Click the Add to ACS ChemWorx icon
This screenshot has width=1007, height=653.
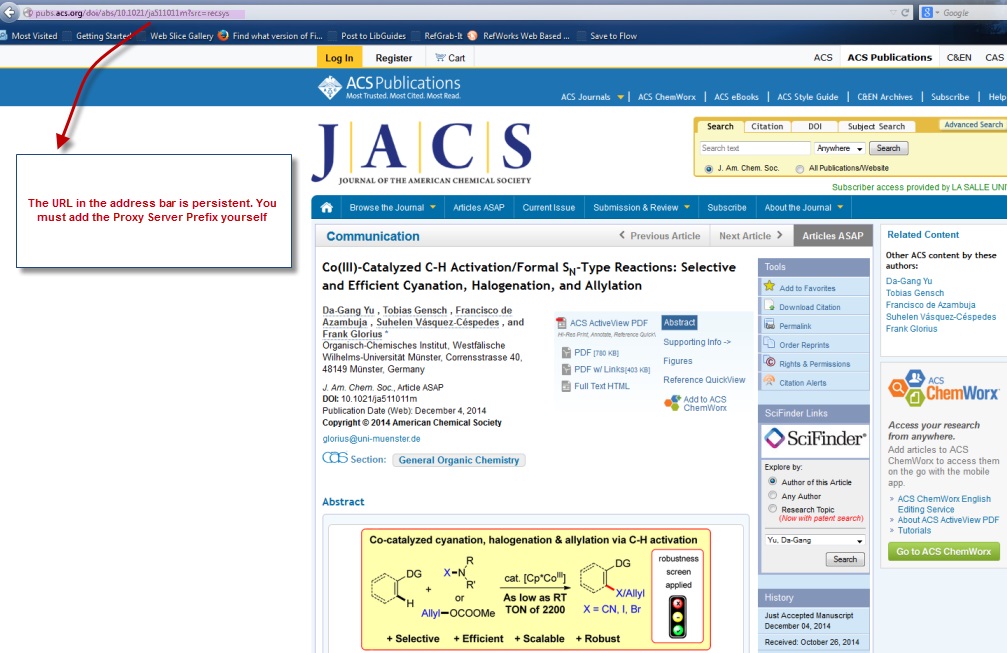(672, 403)
